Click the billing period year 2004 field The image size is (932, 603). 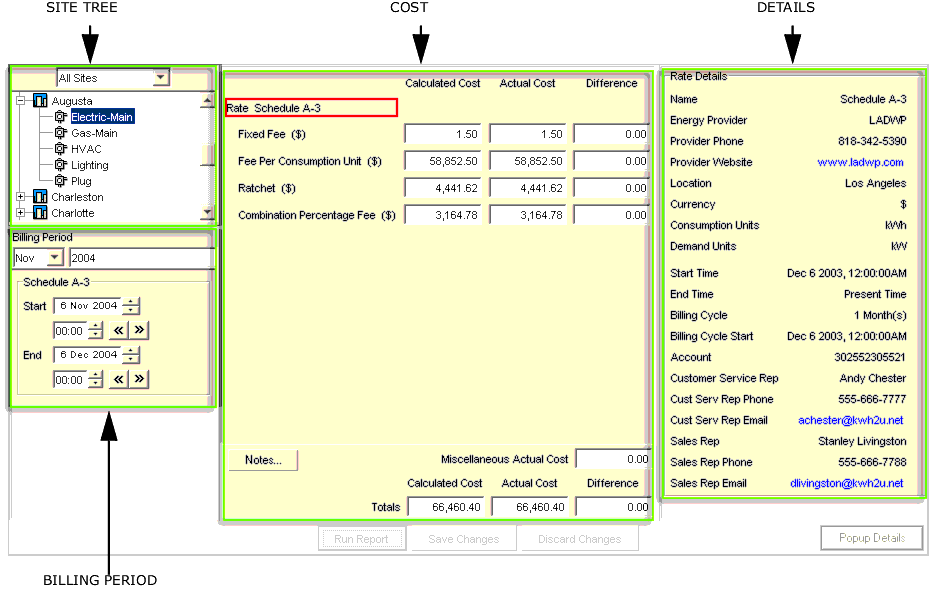pos(139,258)
